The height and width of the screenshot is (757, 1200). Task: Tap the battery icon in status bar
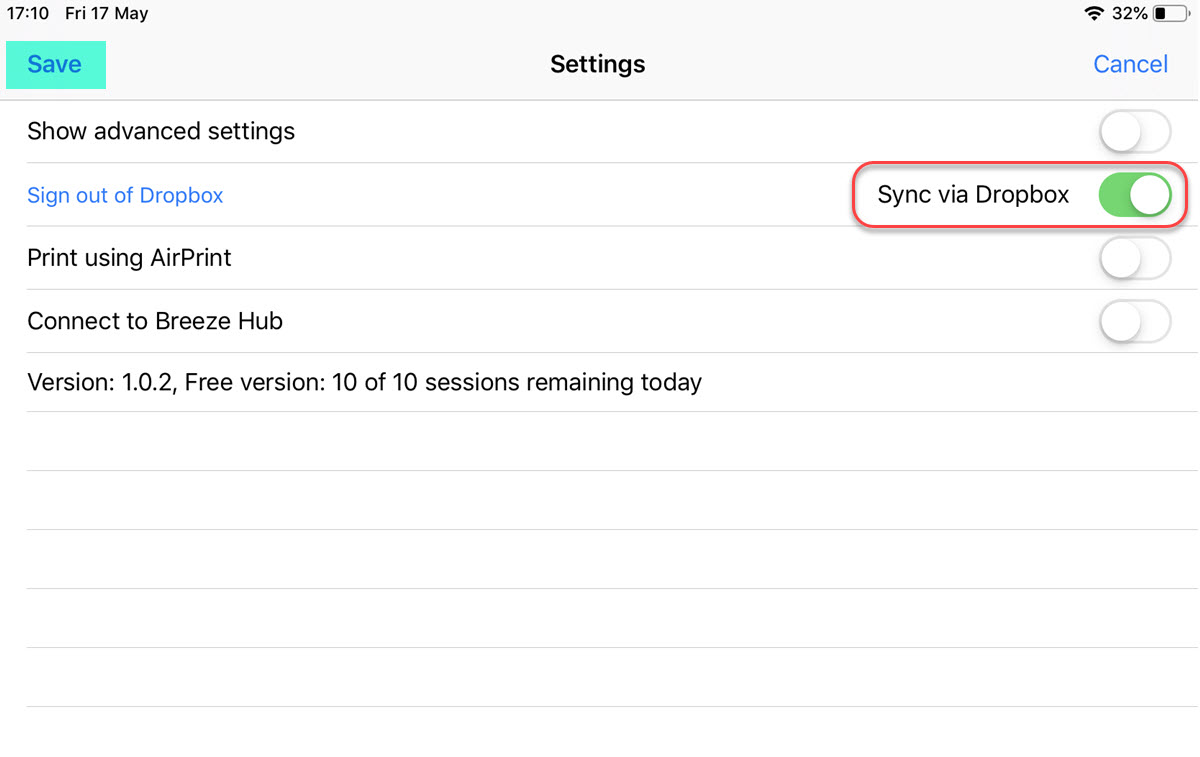tap(1172, 14)
